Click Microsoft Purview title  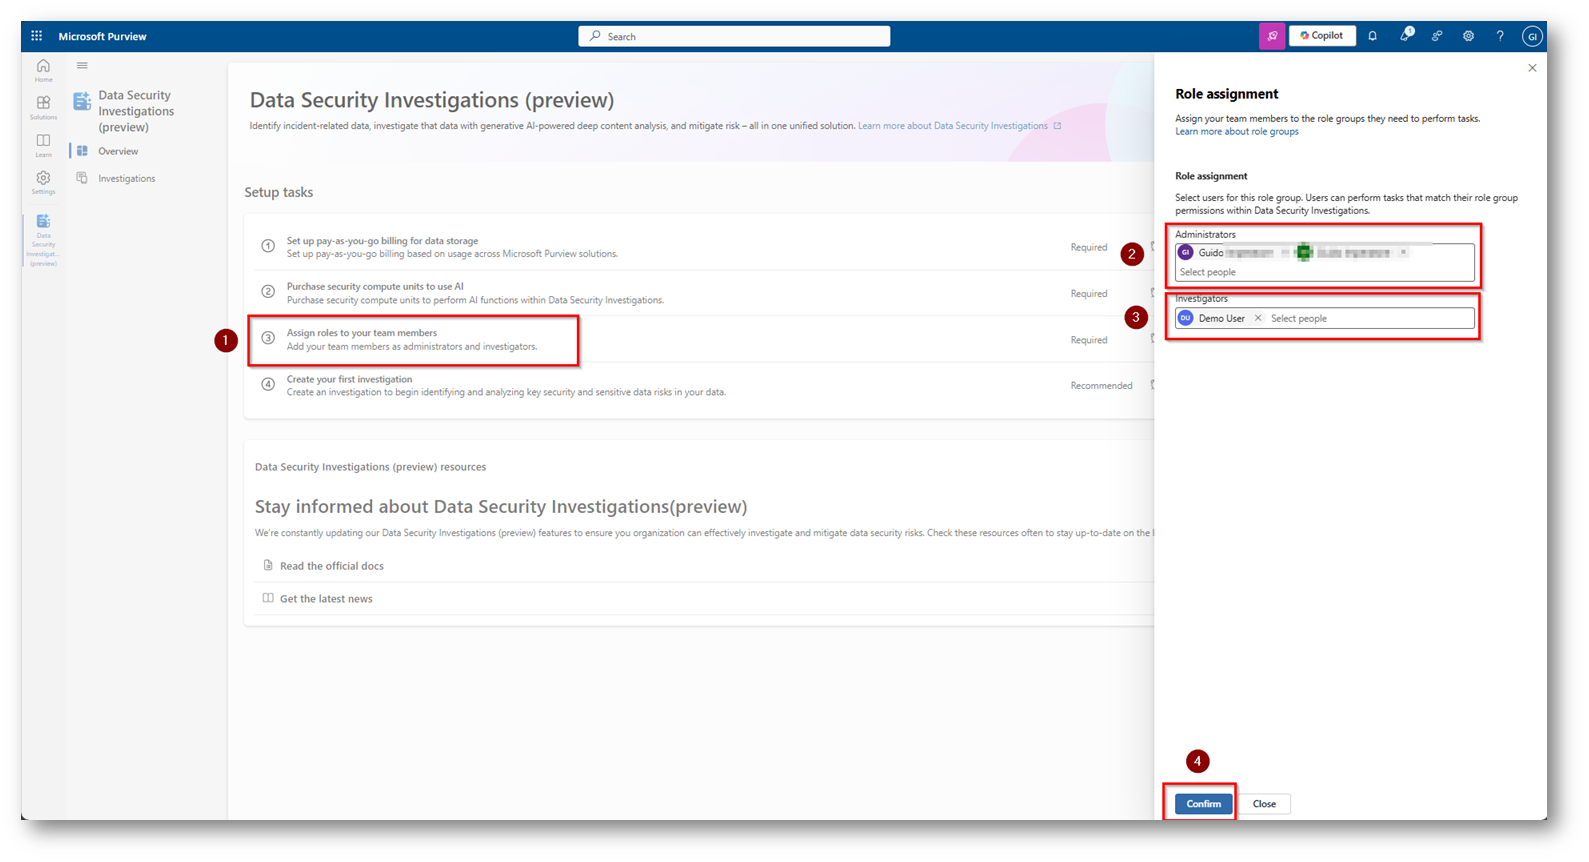102,36
